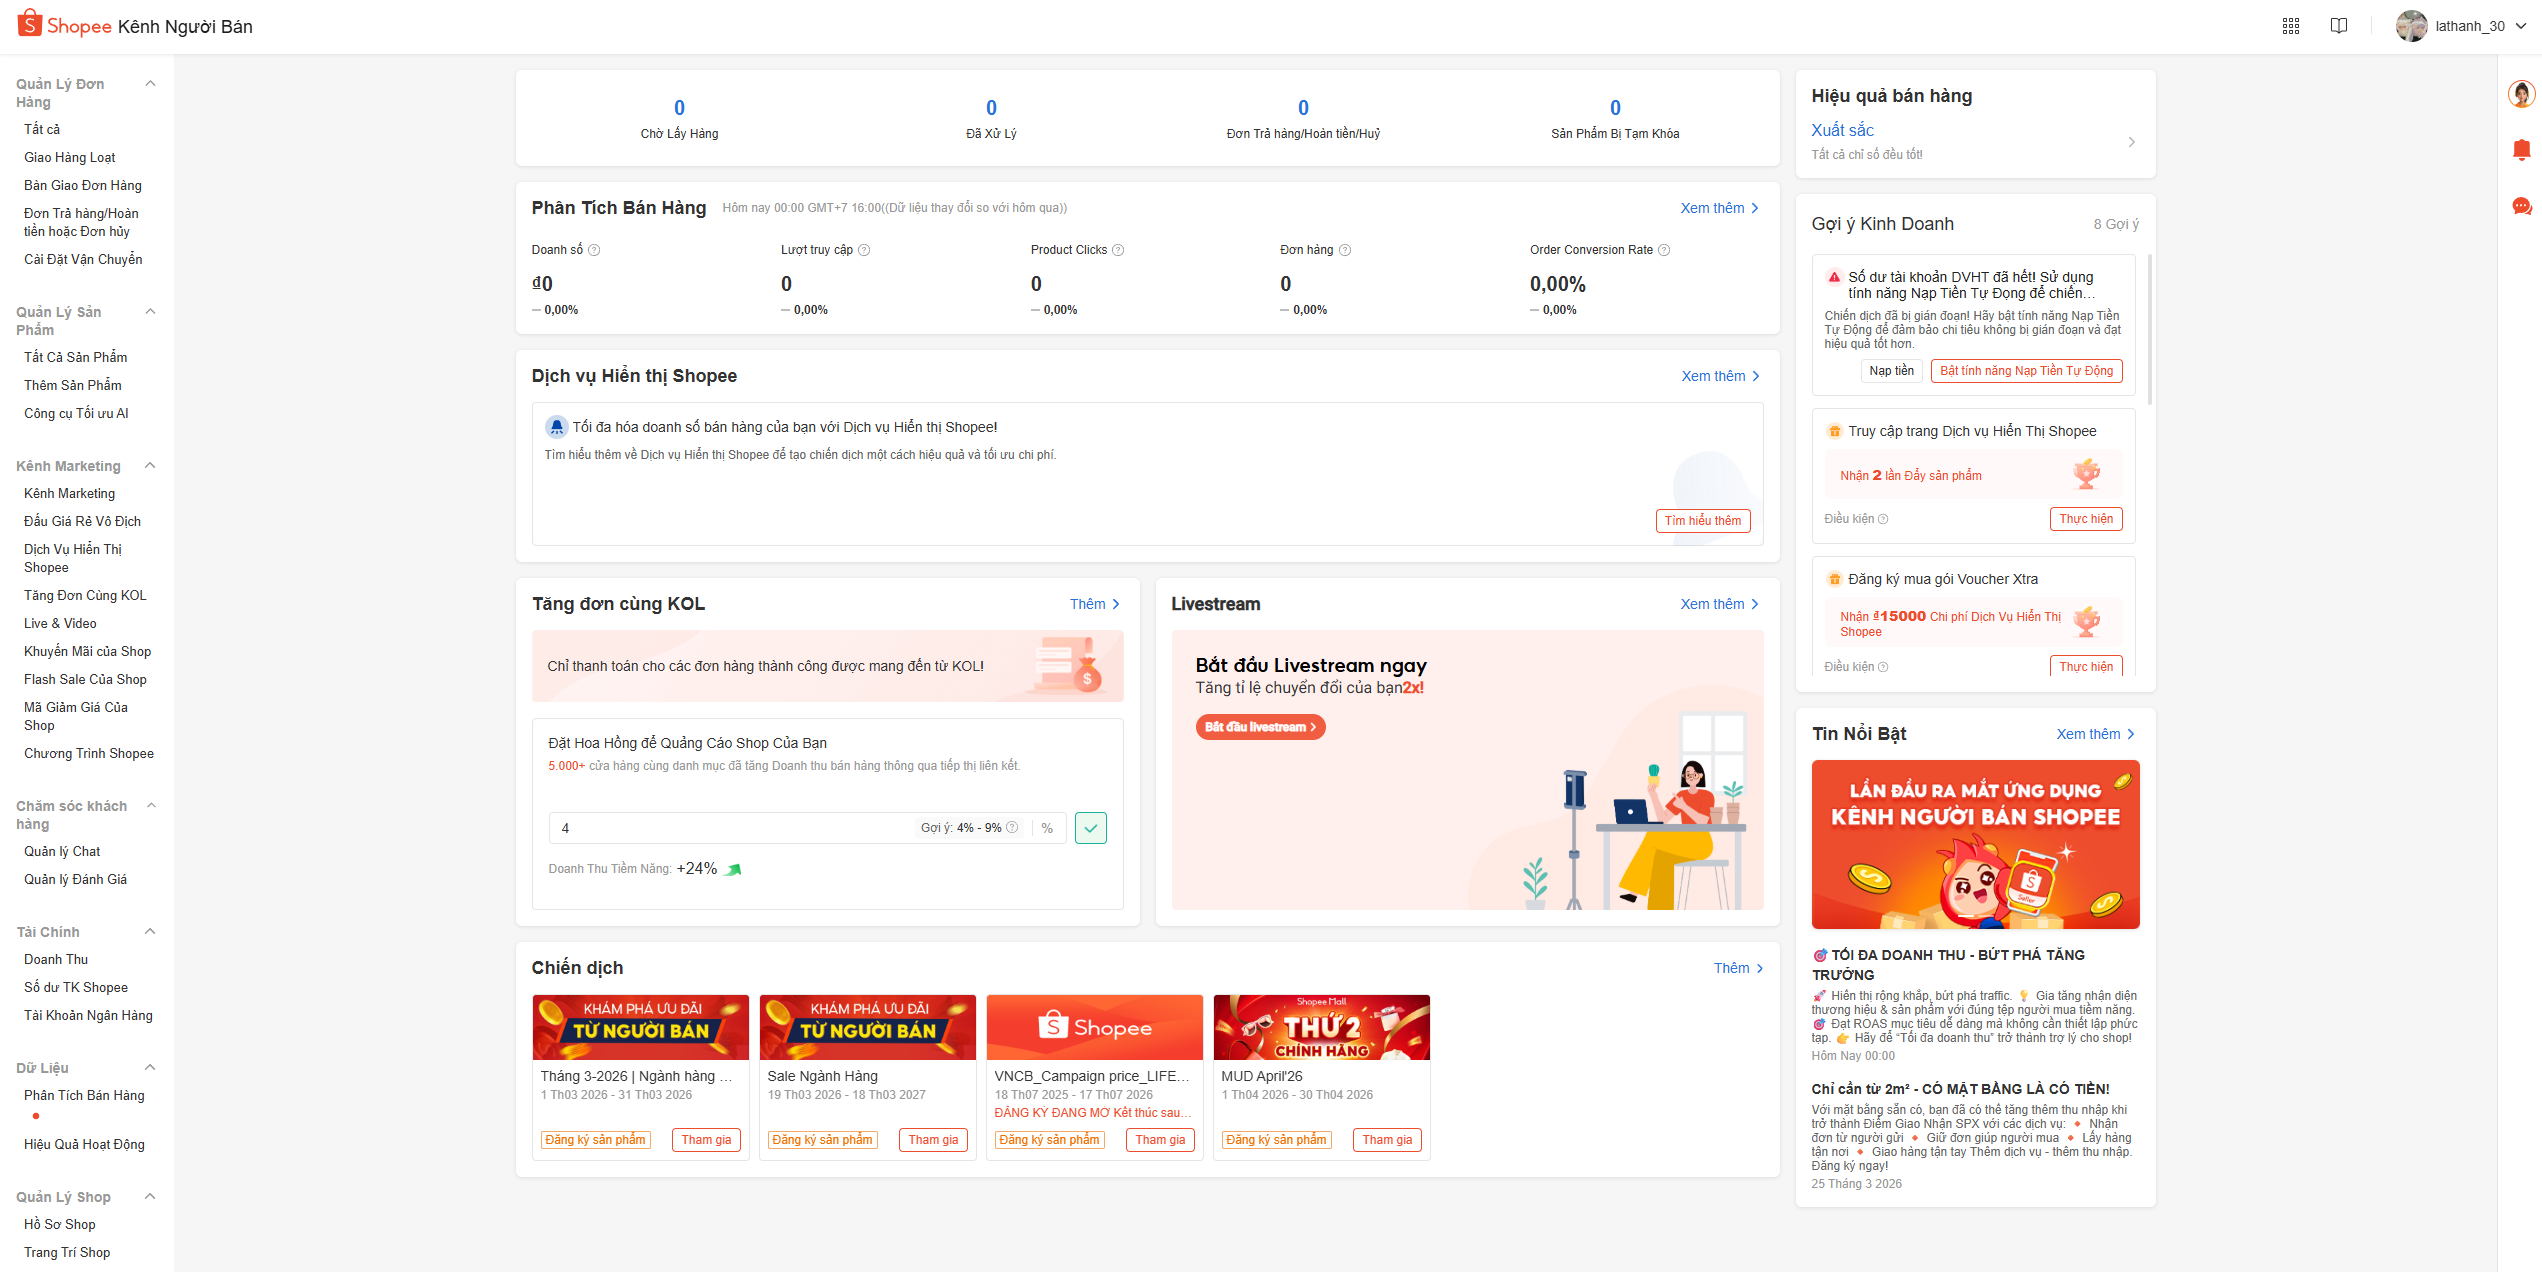This screenshot has width=2542, height=1272.
Task: Open the apps grid icon in header
Action: pos(2290,26)
